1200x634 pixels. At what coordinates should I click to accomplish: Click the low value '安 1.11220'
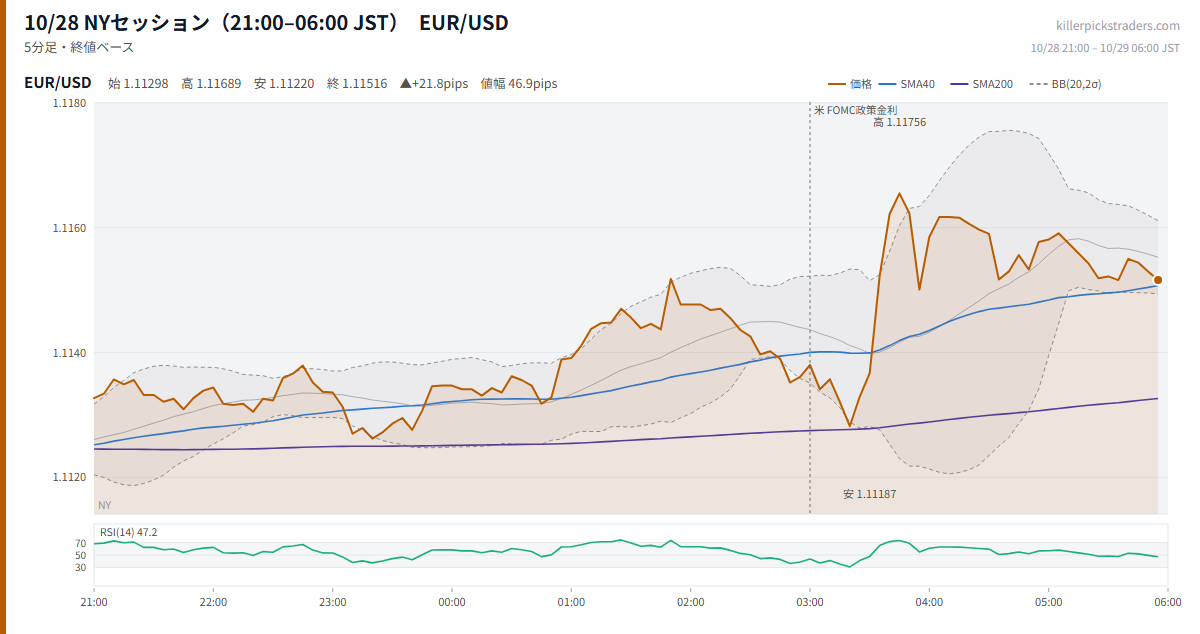(x=284, y=84)
